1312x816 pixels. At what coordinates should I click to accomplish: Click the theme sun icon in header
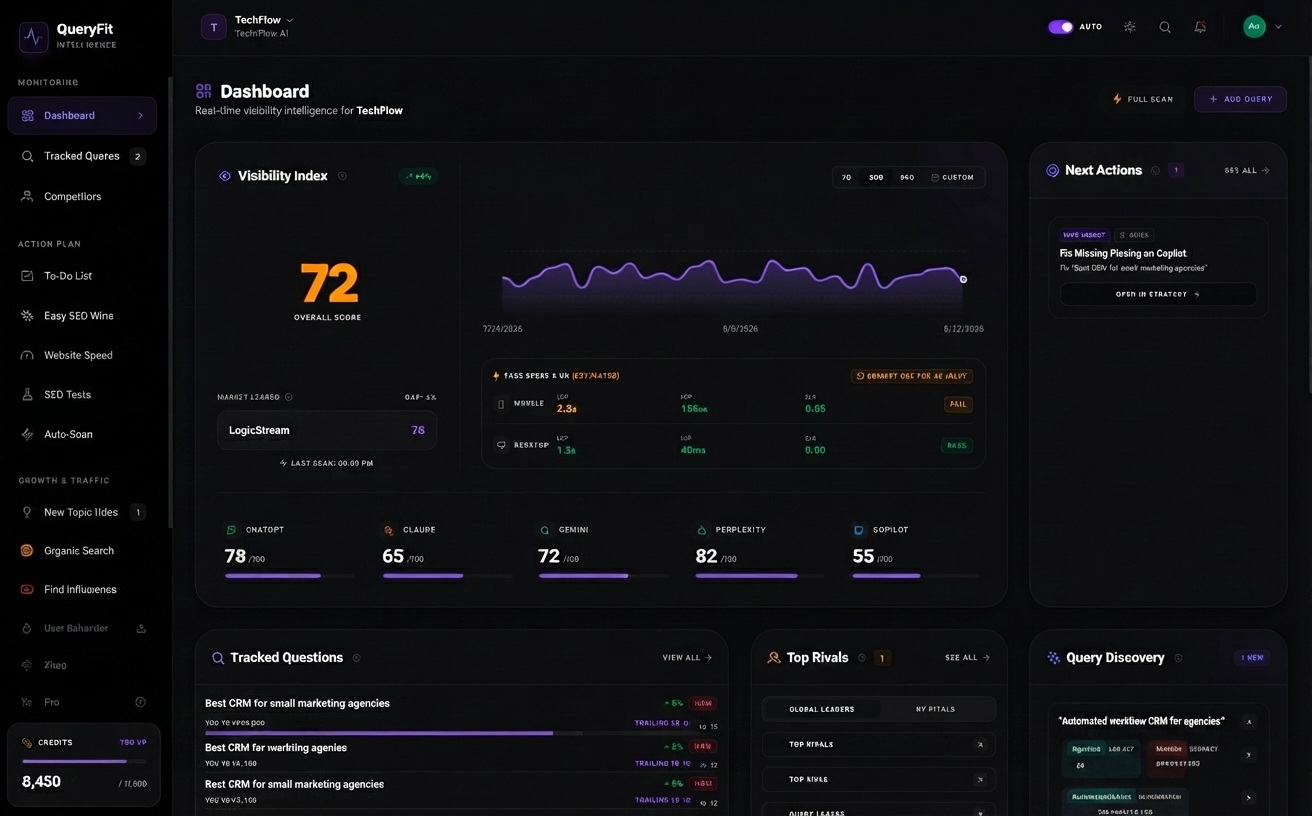tap(1130, 27)
